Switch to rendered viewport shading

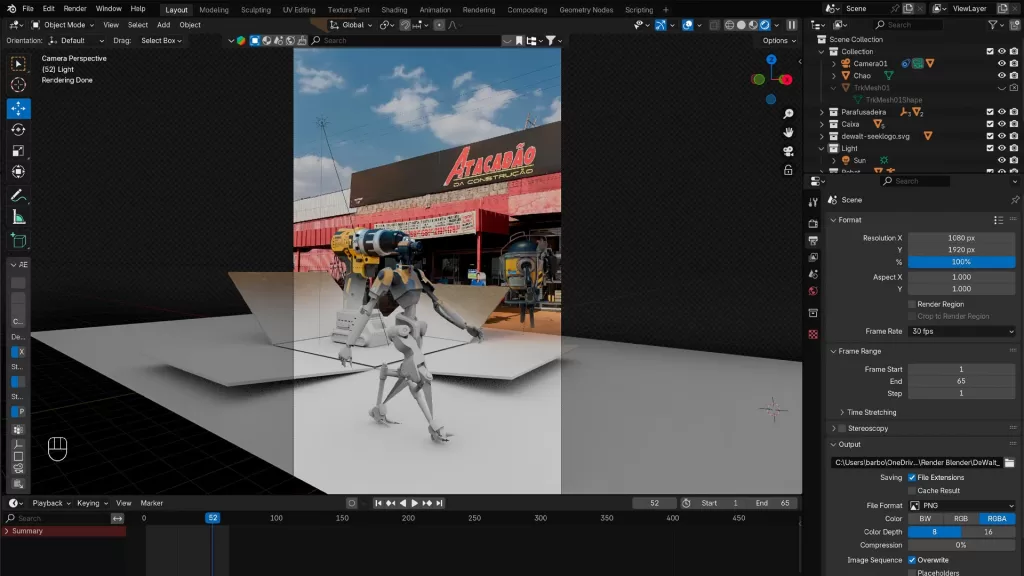pyautogui.click(x=765, y=25)
